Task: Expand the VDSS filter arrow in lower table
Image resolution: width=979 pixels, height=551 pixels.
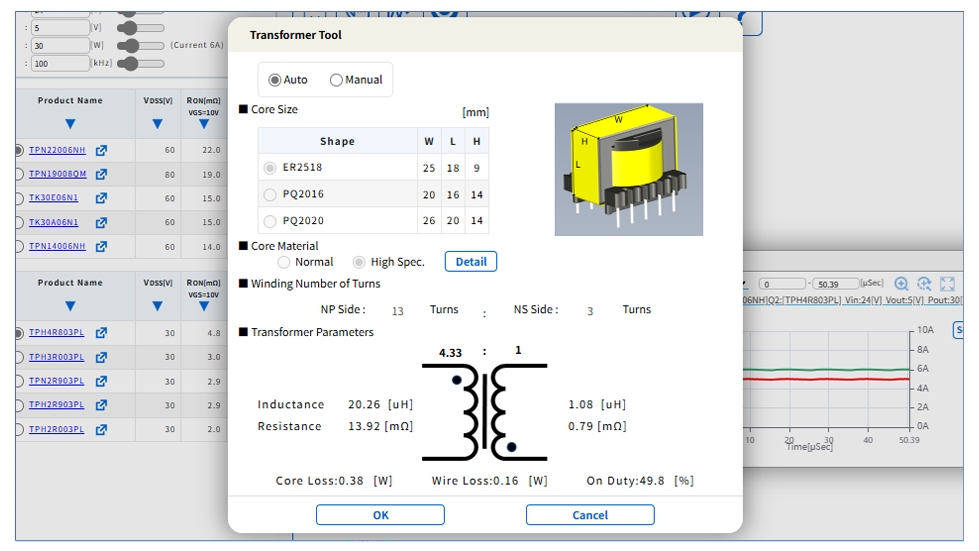Action: click(x=157, y=306)
